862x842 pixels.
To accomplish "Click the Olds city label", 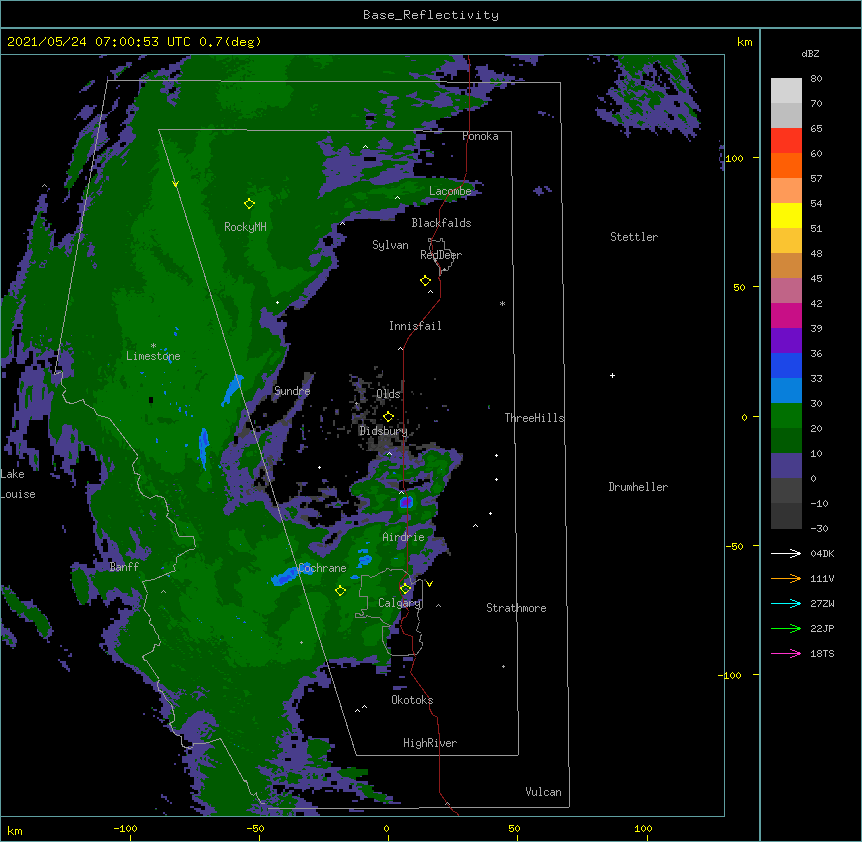I will click(388, 394).
